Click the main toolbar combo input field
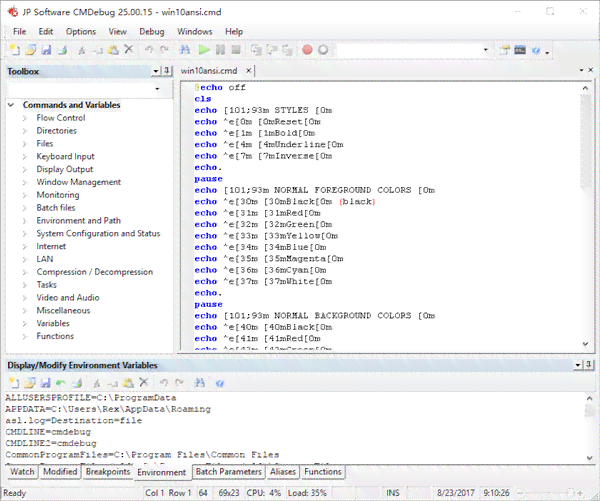 pyautogui.click(x=408, y=50)
